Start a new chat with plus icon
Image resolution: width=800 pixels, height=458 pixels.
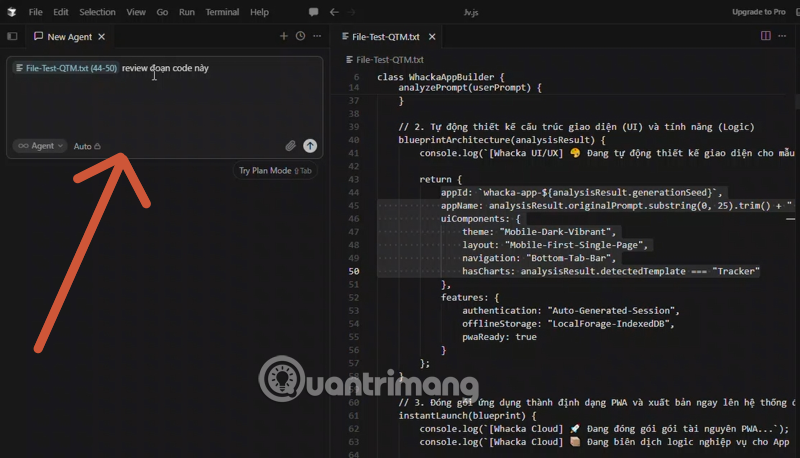tap(284, 36)
